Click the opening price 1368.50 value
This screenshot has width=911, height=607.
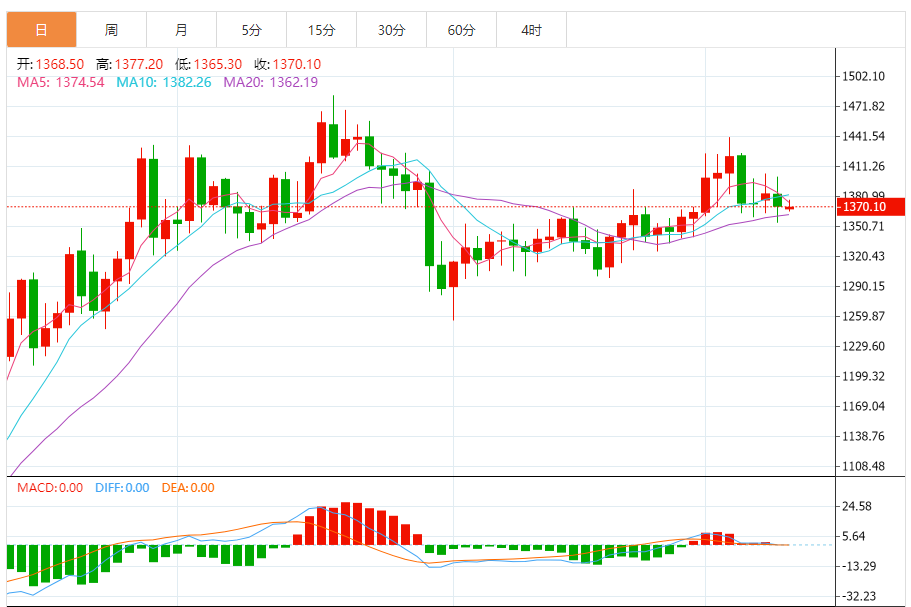60,64
